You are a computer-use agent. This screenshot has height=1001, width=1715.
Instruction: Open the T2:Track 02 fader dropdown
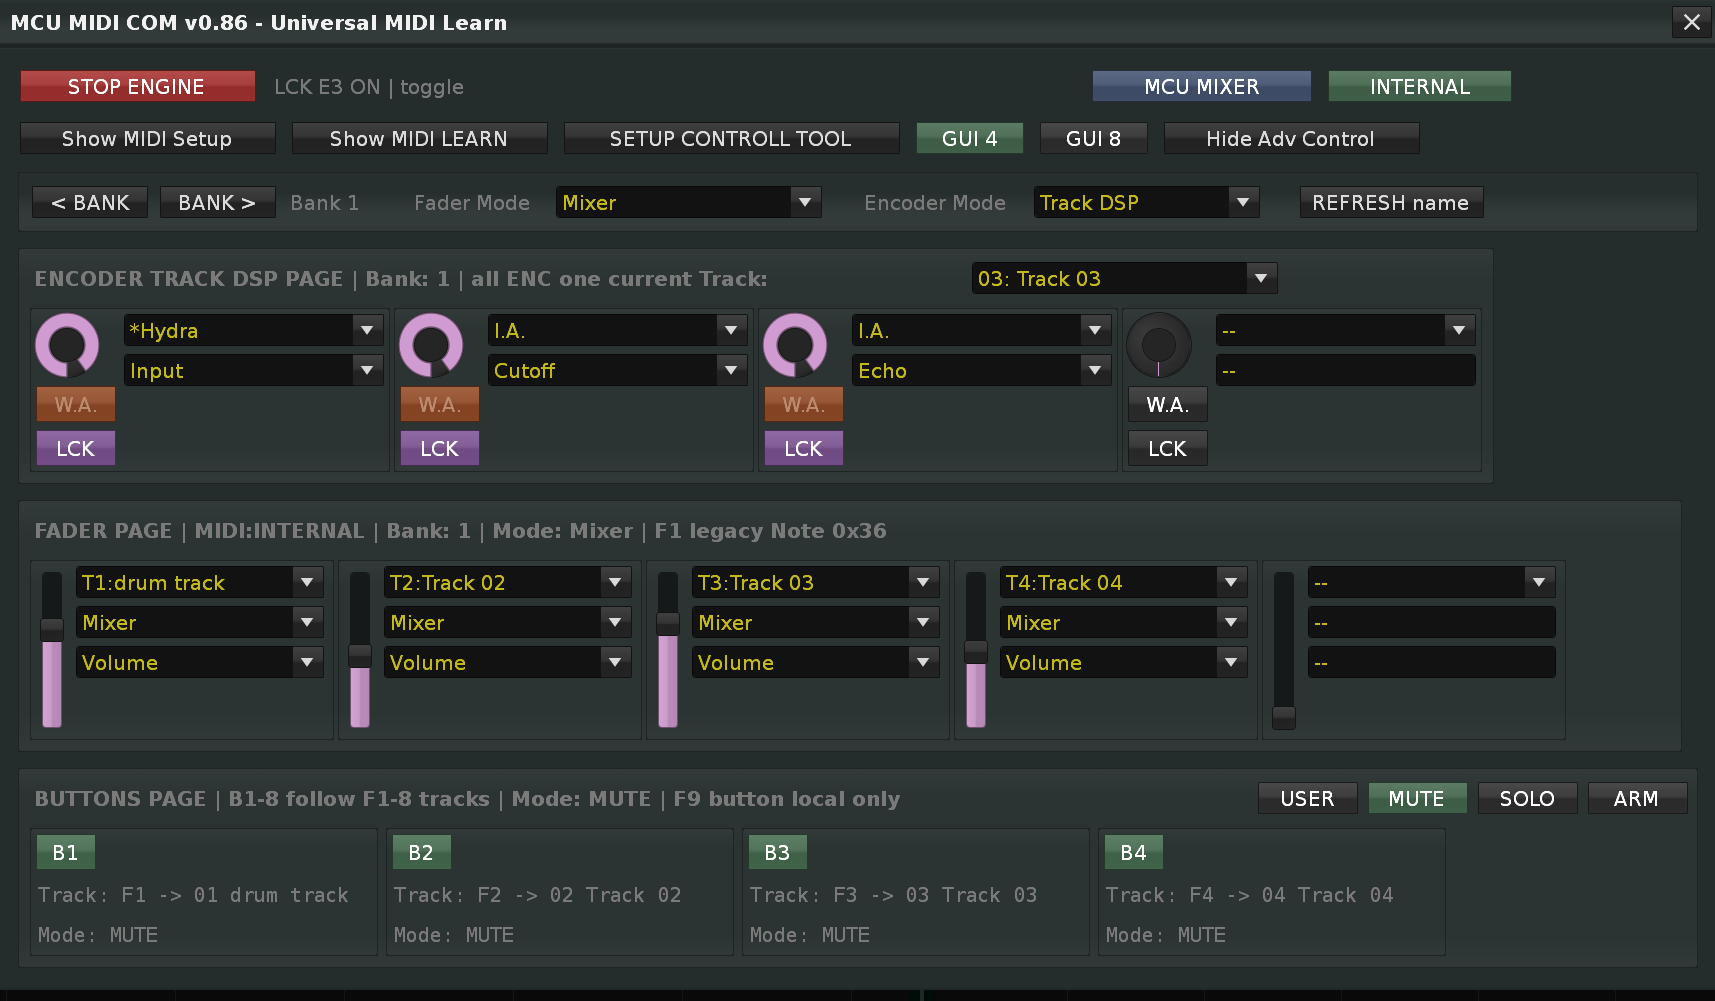507,583
